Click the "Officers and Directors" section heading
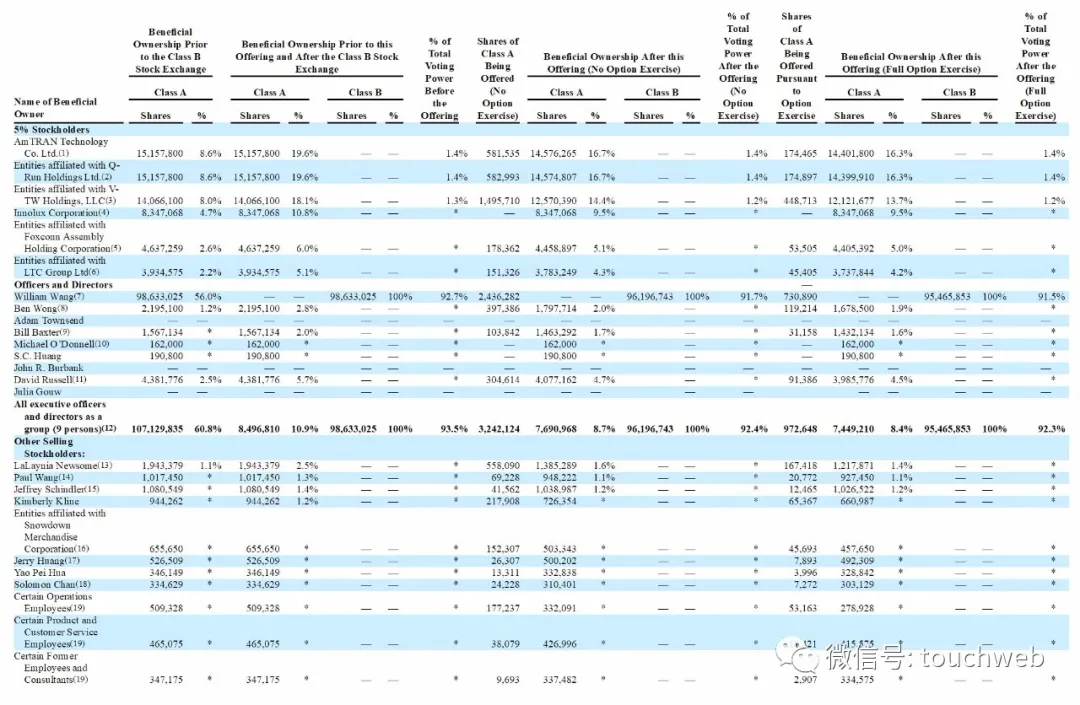Viewport: 1080px width, 705px height. pyautogui.click(x=63, y=284)
